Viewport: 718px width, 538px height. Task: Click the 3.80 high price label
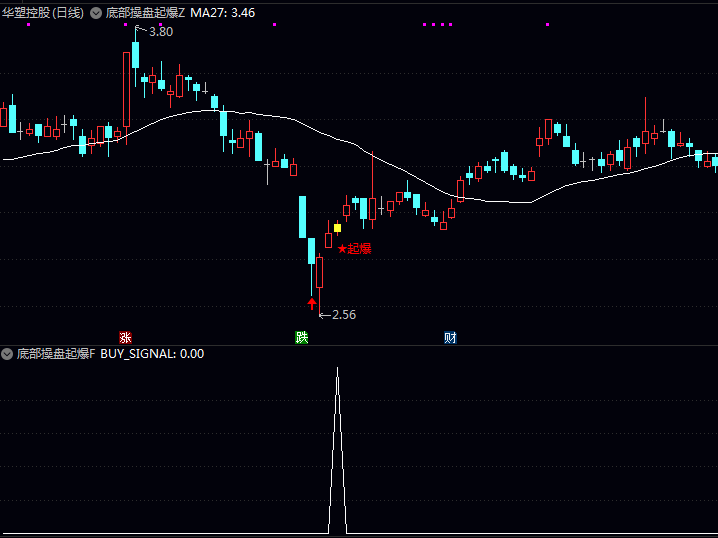point(161,32)
